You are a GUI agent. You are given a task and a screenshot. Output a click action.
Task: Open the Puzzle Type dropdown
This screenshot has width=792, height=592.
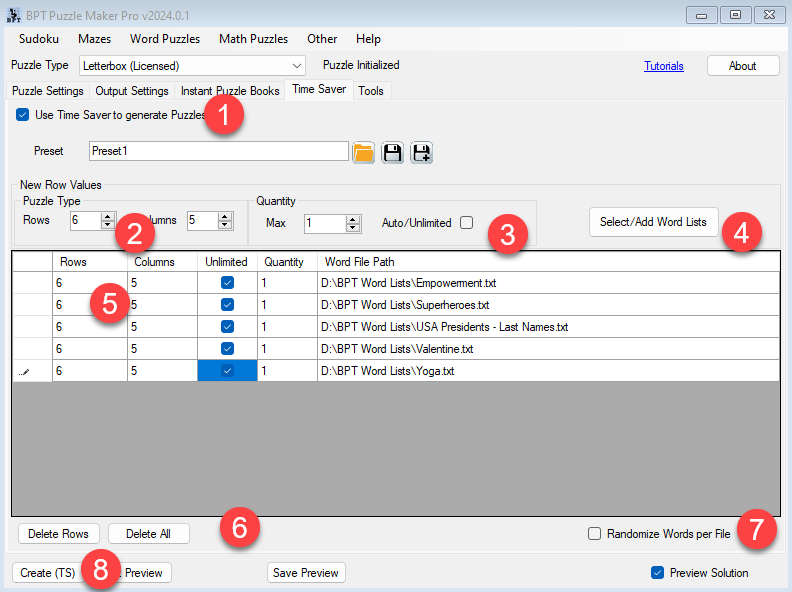click(296, 66)
